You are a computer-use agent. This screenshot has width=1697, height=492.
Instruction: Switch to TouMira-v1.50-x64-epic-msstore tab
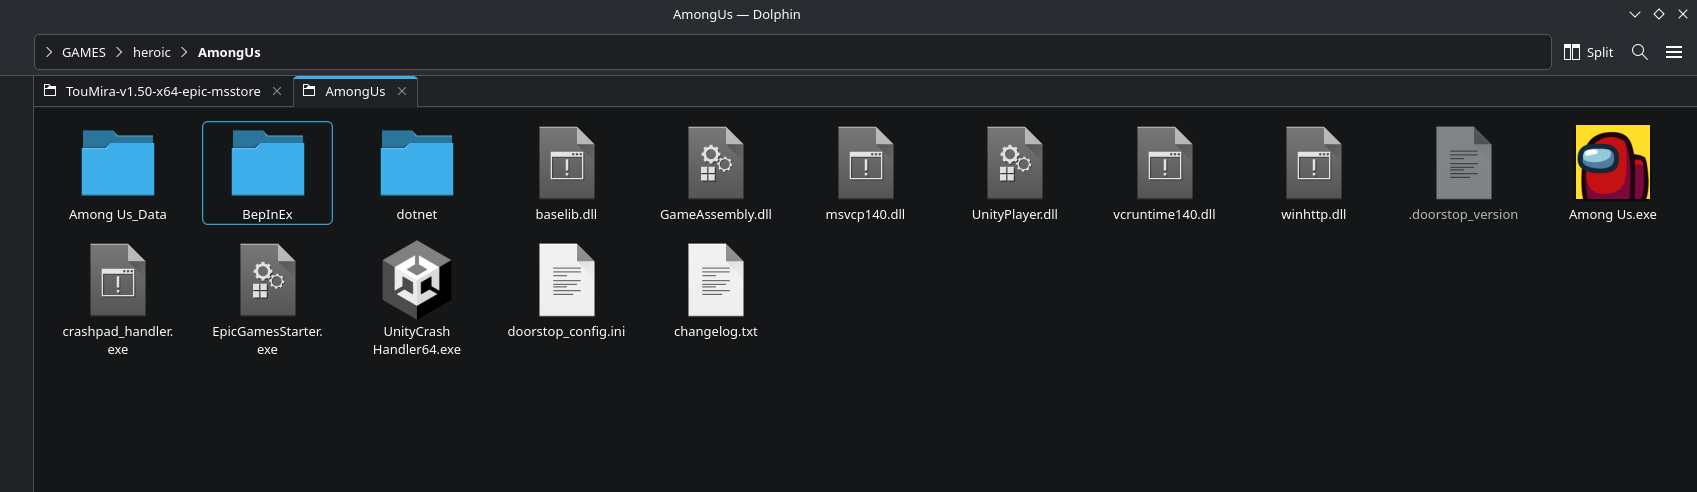click(x=162, y=91)
